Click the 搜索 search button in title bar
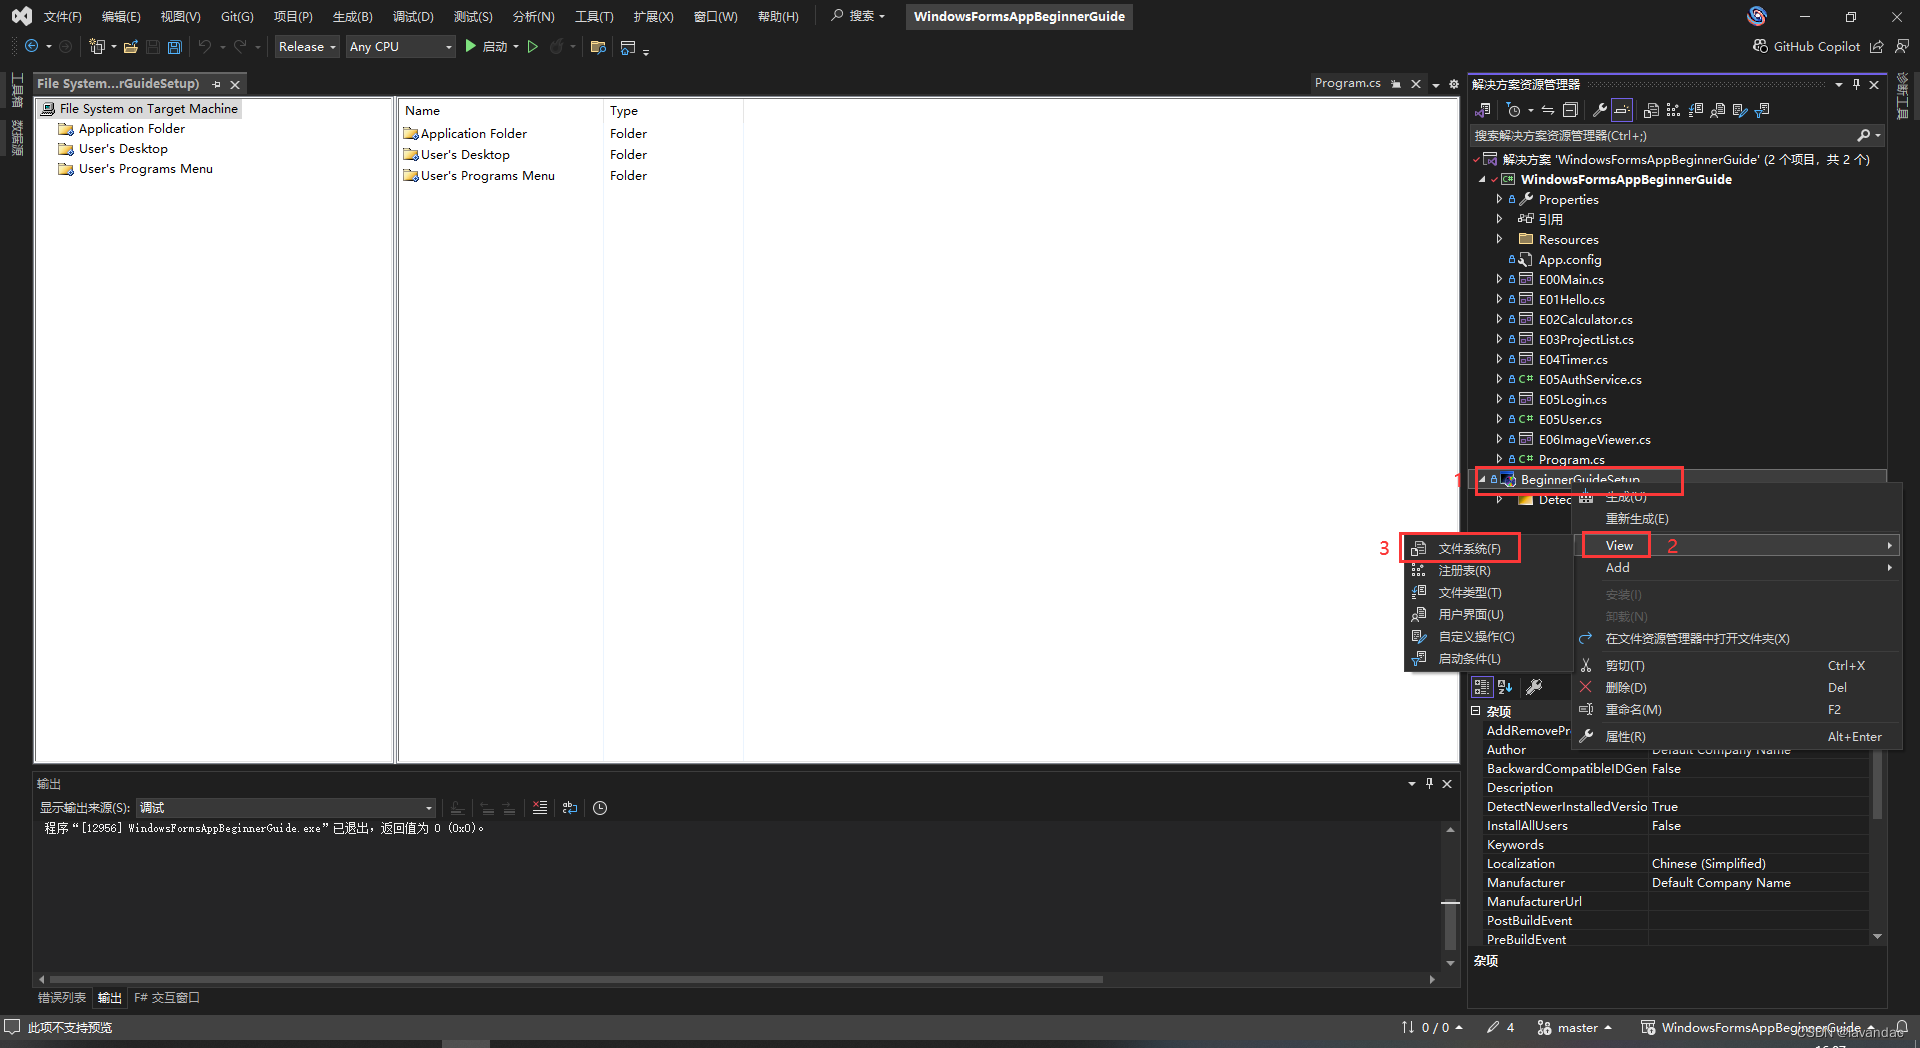Screen dimensions: 1920x1048 pyautogui.click(x=858, y=17)
